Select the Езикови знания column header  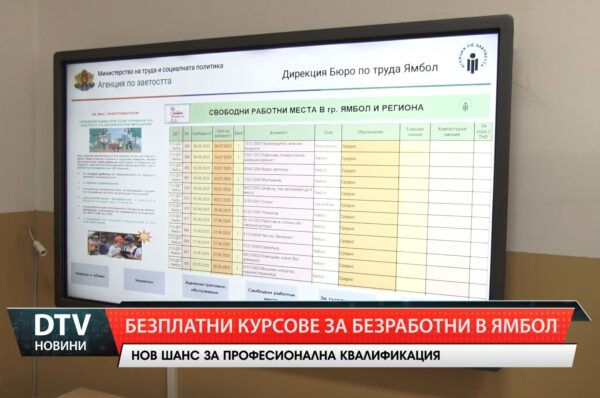(x=415, y=132)
